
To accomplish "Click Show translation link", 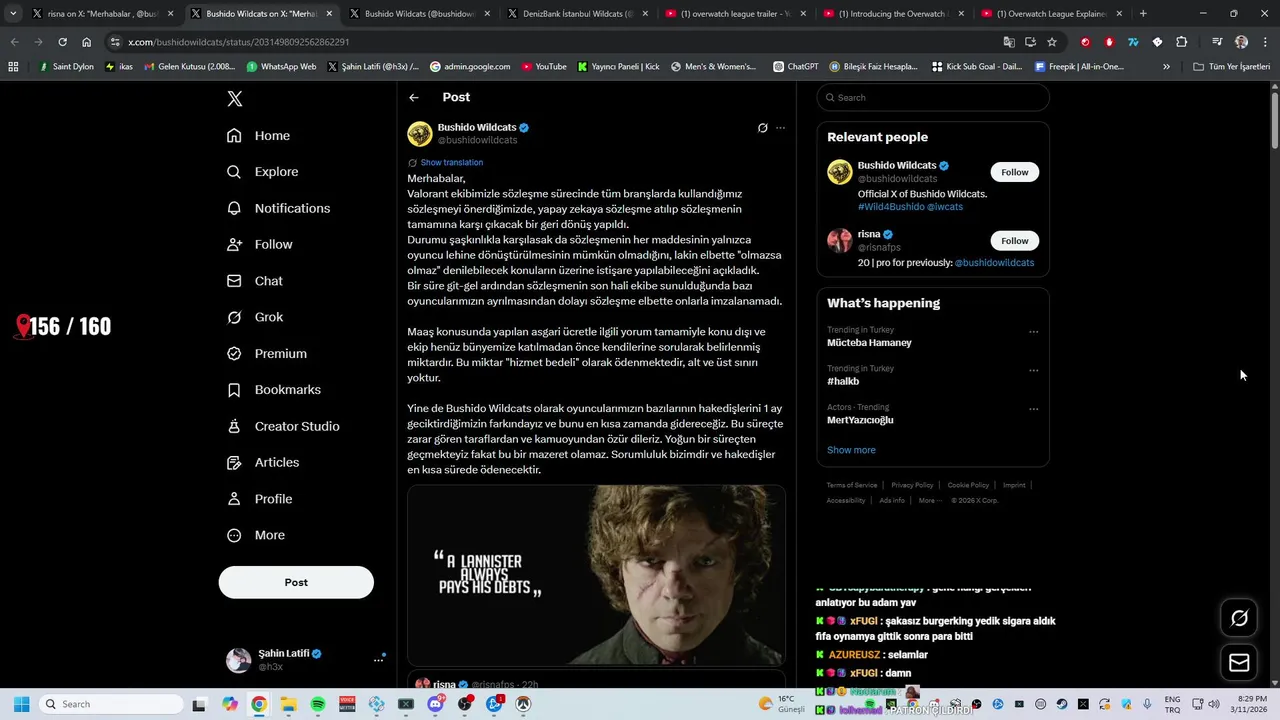I will (452, 162).
